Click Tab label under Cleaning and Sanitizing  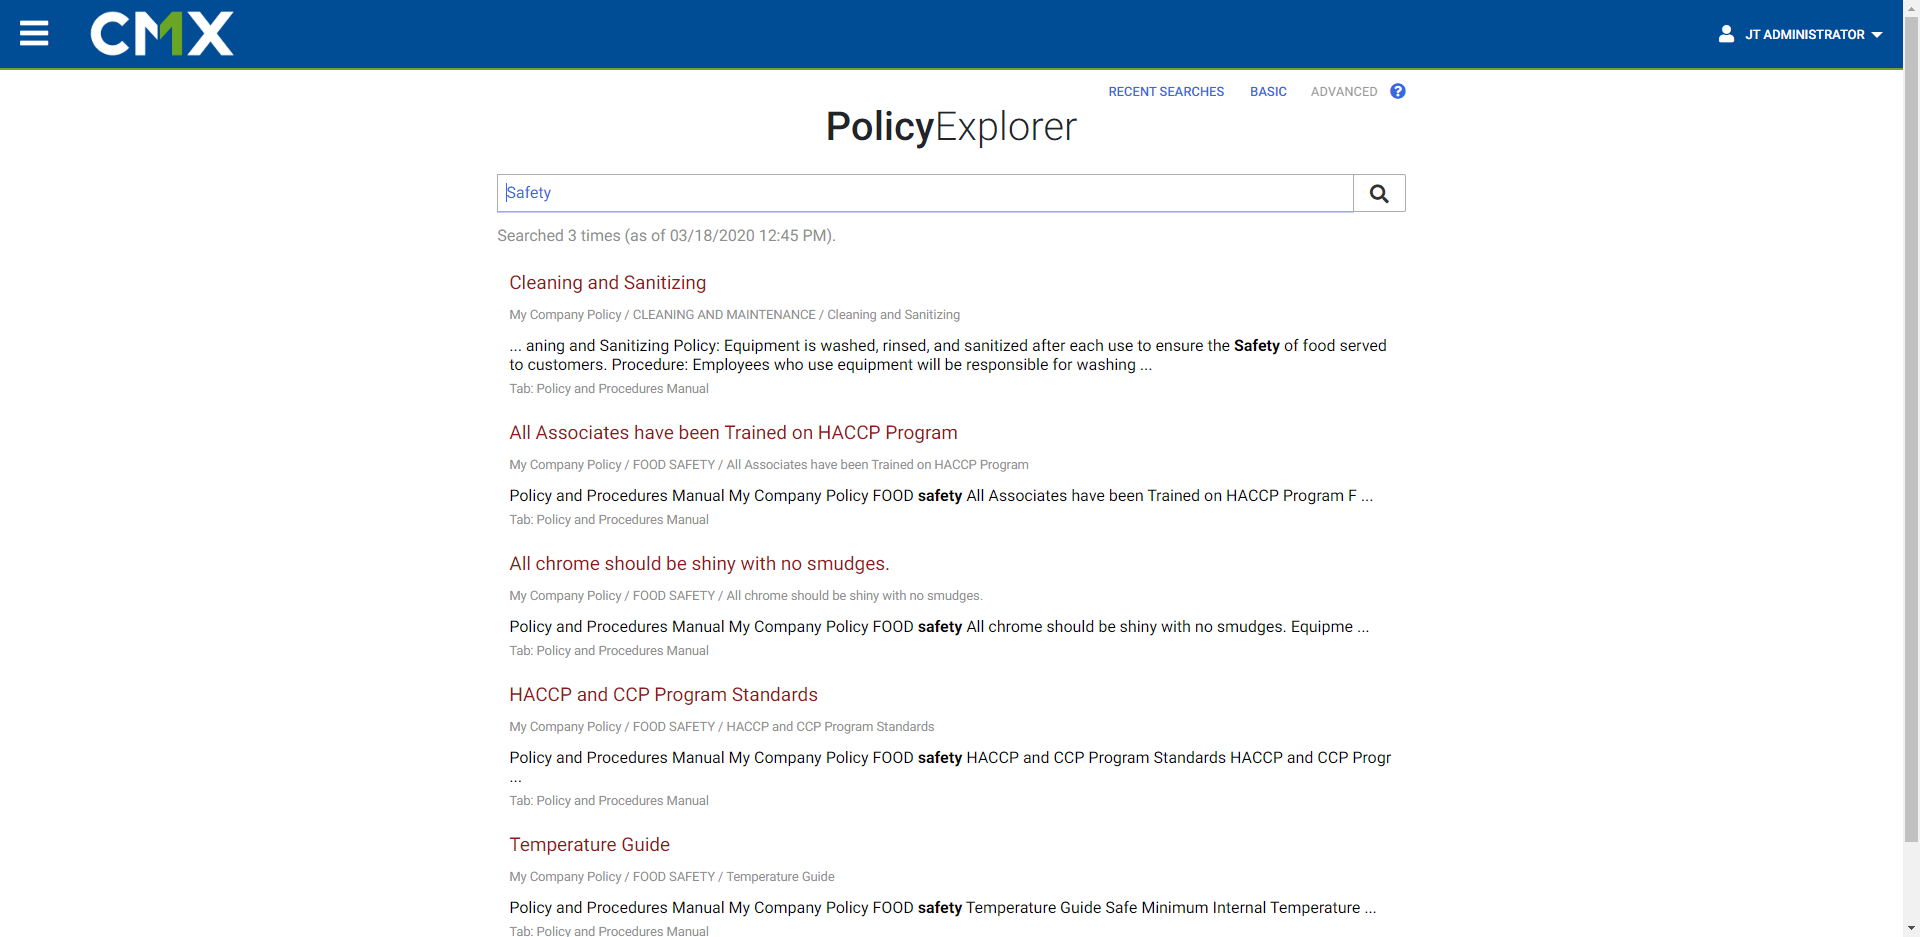tap(609, 389)
